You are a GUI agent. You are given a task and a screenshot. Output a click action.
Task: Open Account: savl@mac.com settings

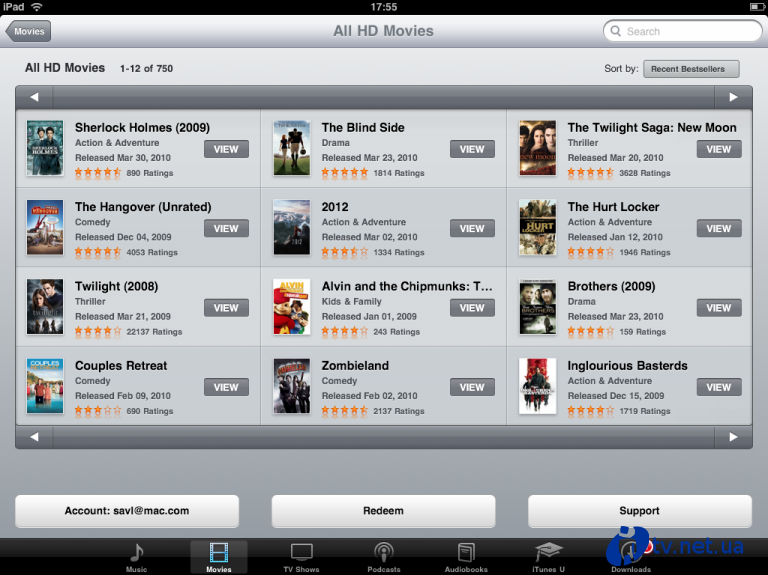point(127,511)
